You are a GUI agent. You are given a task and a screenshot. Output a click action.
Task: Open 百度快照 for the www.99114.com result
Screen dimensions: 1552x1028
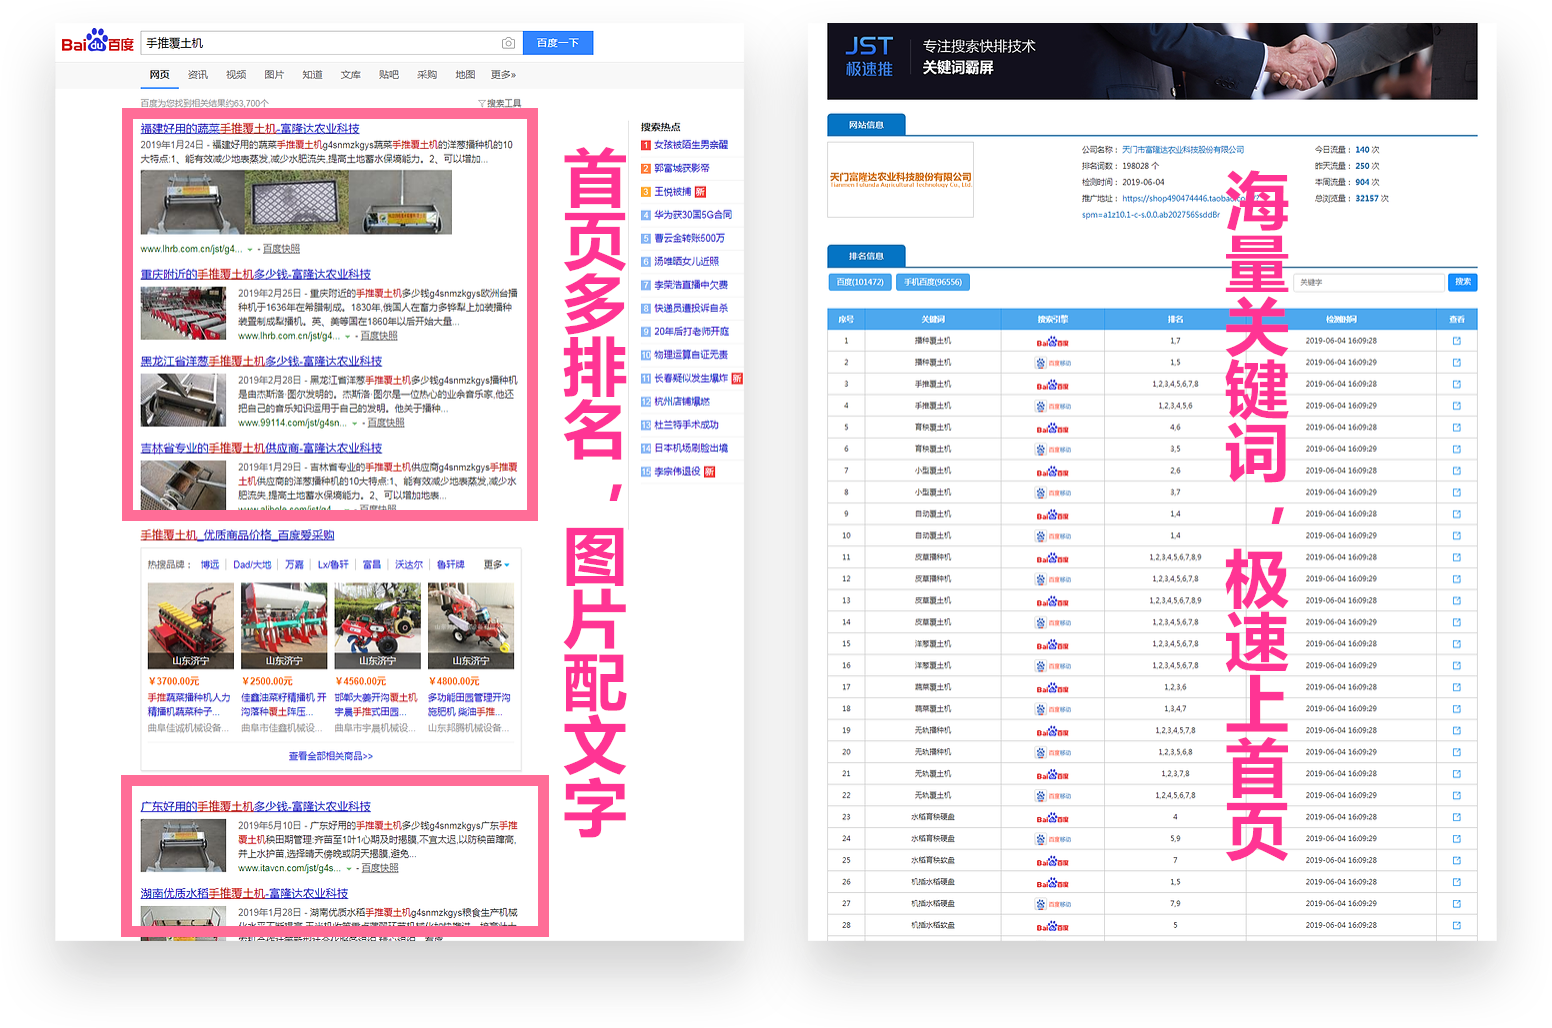386,423
